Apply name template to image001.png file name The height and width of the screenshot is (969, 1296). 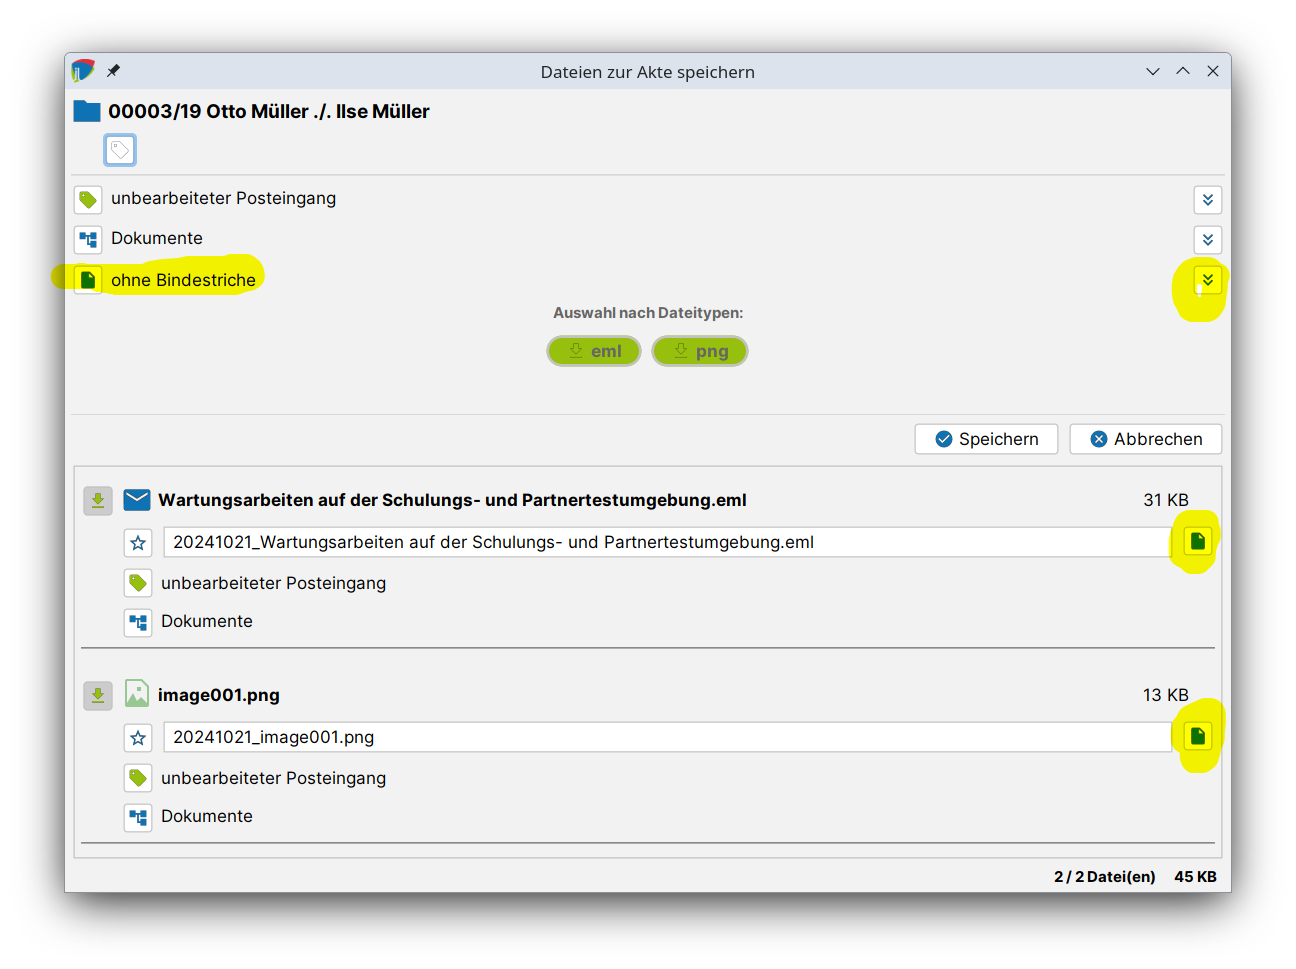pos(1197,736)
